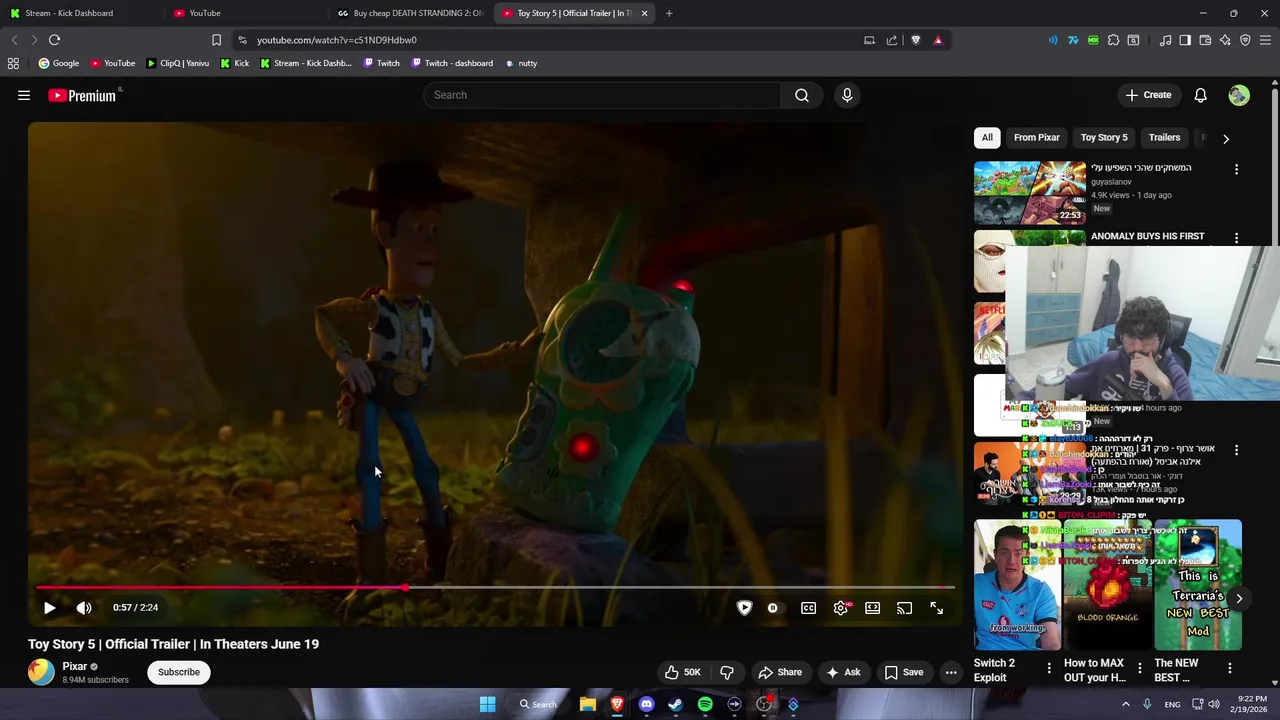Start voice search with the microphone
1280x720 pixels.
(847, 95)
